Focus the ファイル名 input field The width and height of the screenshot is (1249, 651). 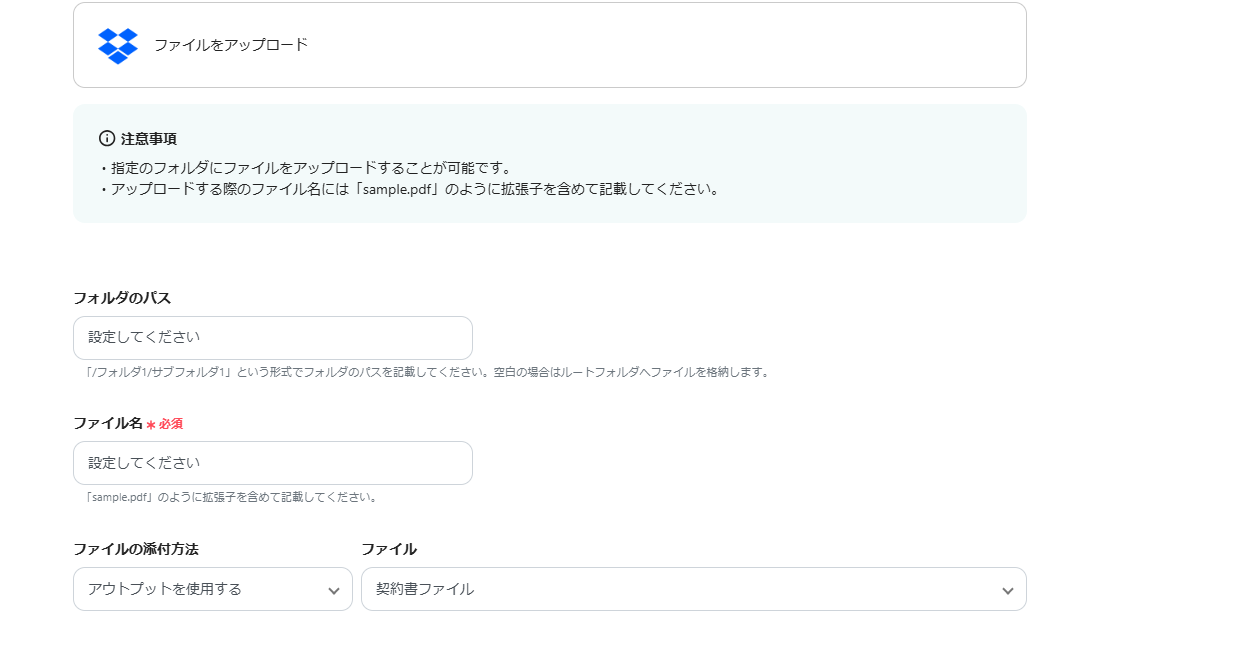(272, 463)
